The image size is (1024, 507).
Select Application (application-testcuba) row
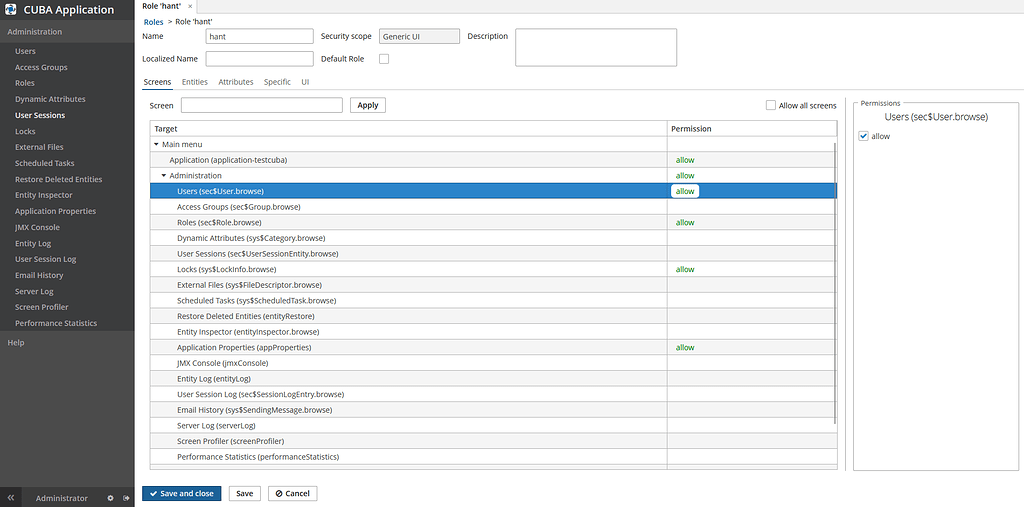click(x=493, y=160)
